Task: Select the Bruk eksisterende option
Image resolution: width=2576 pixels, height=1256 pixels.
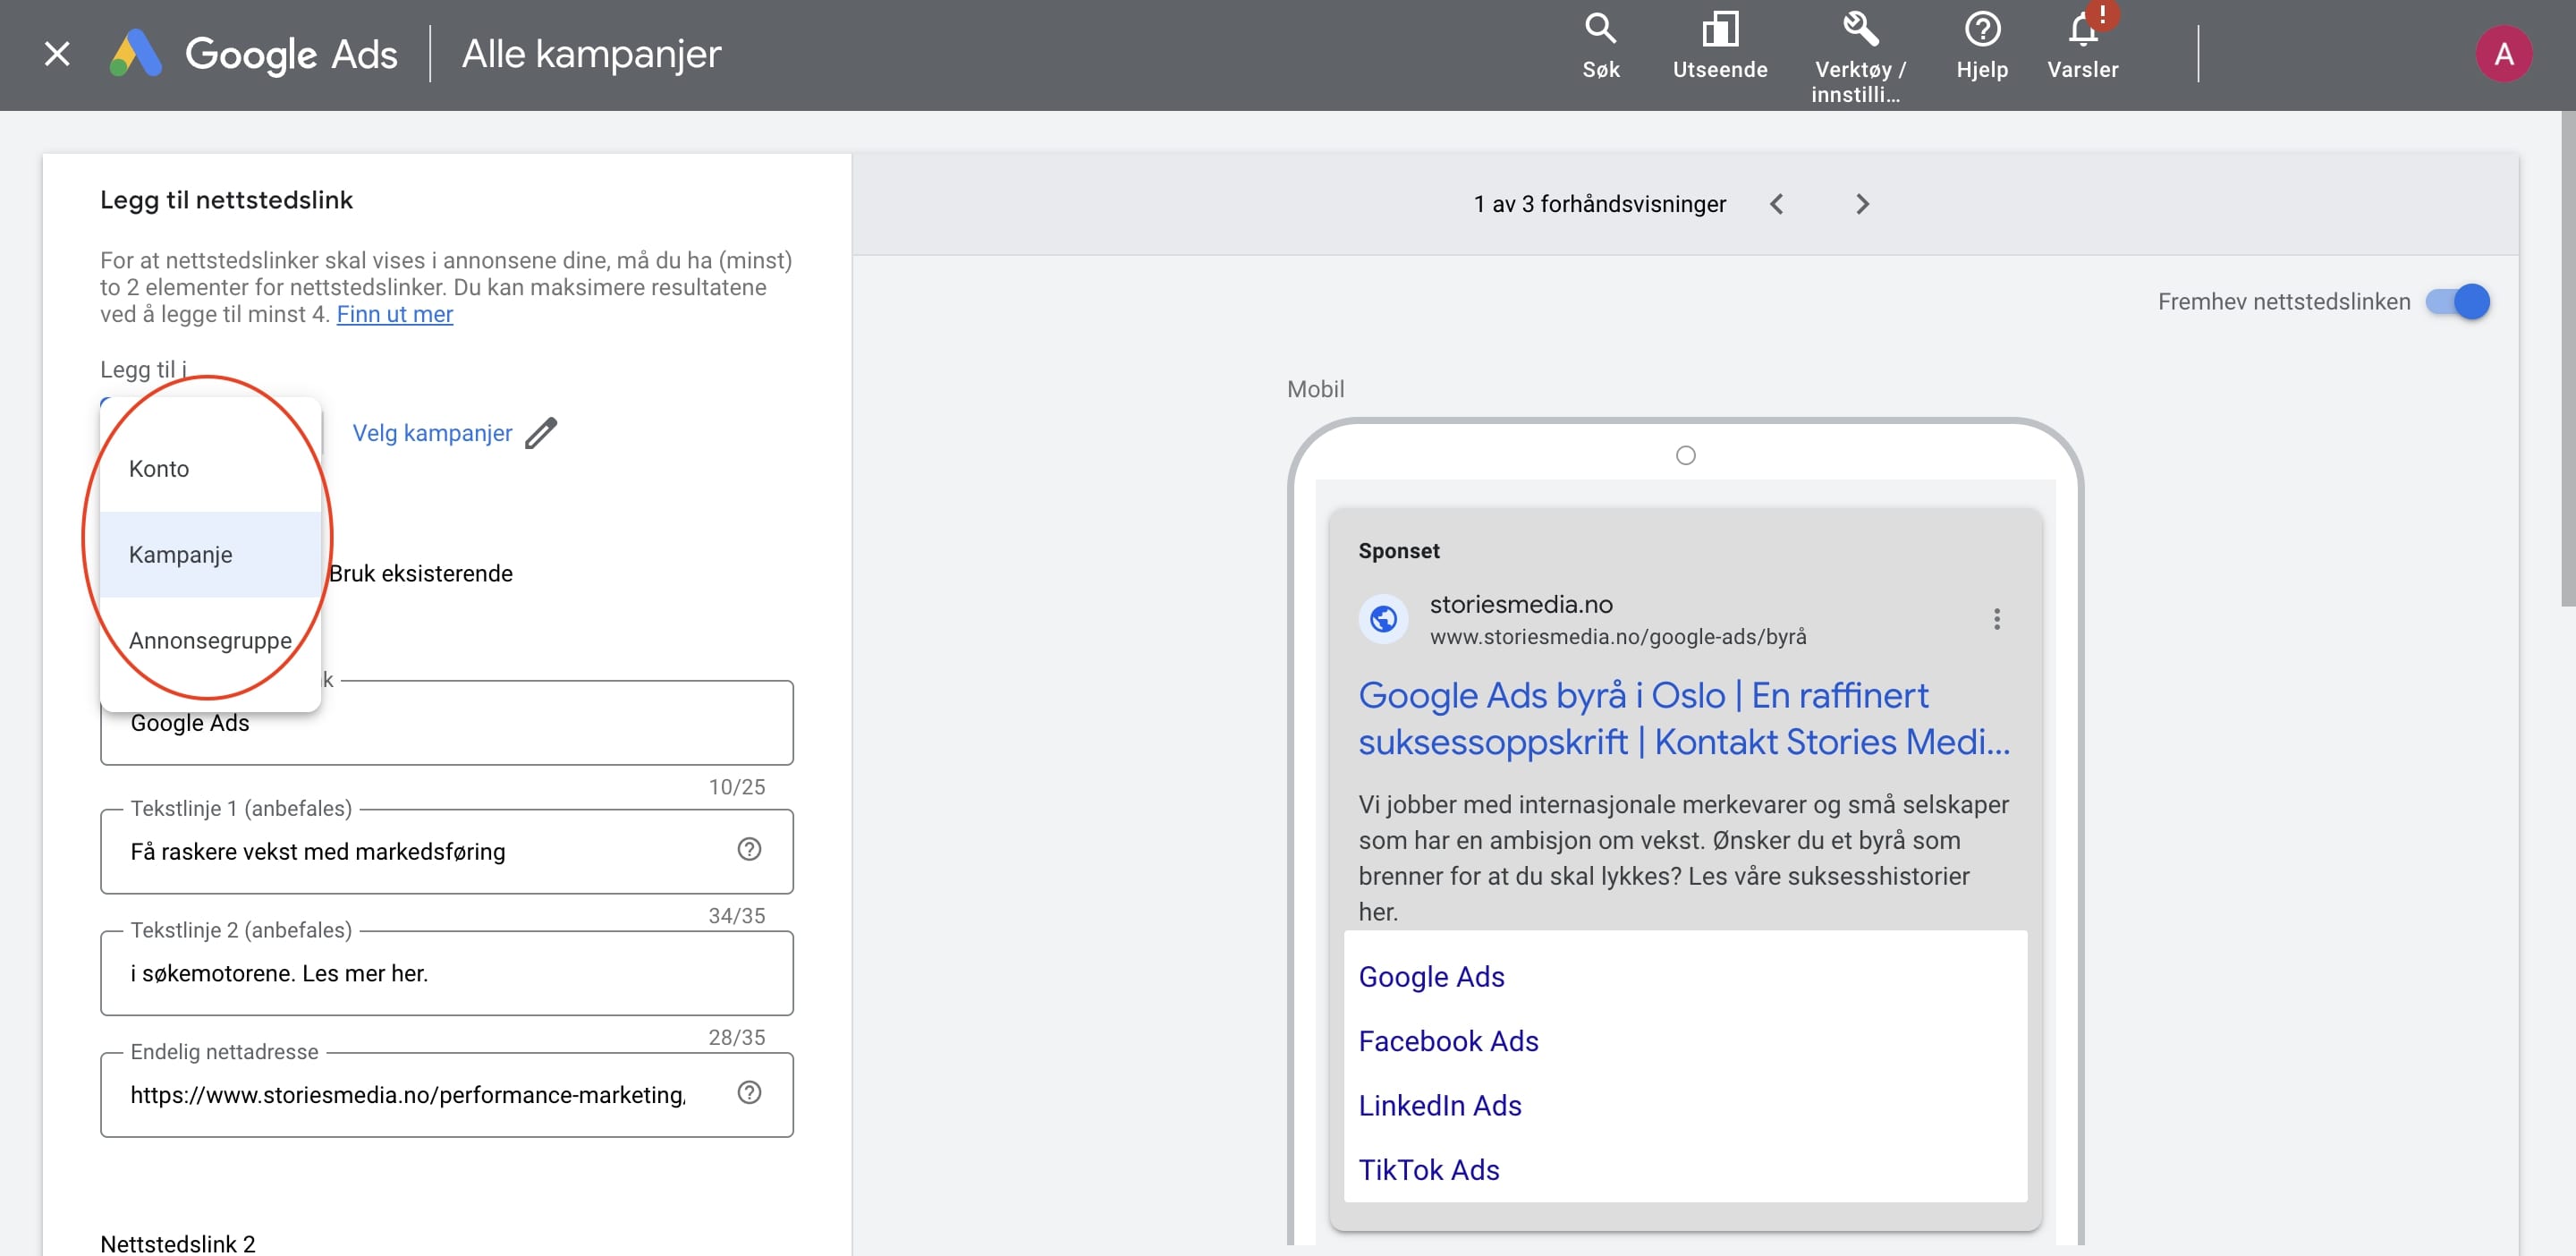Action: (x=420, y=574)
